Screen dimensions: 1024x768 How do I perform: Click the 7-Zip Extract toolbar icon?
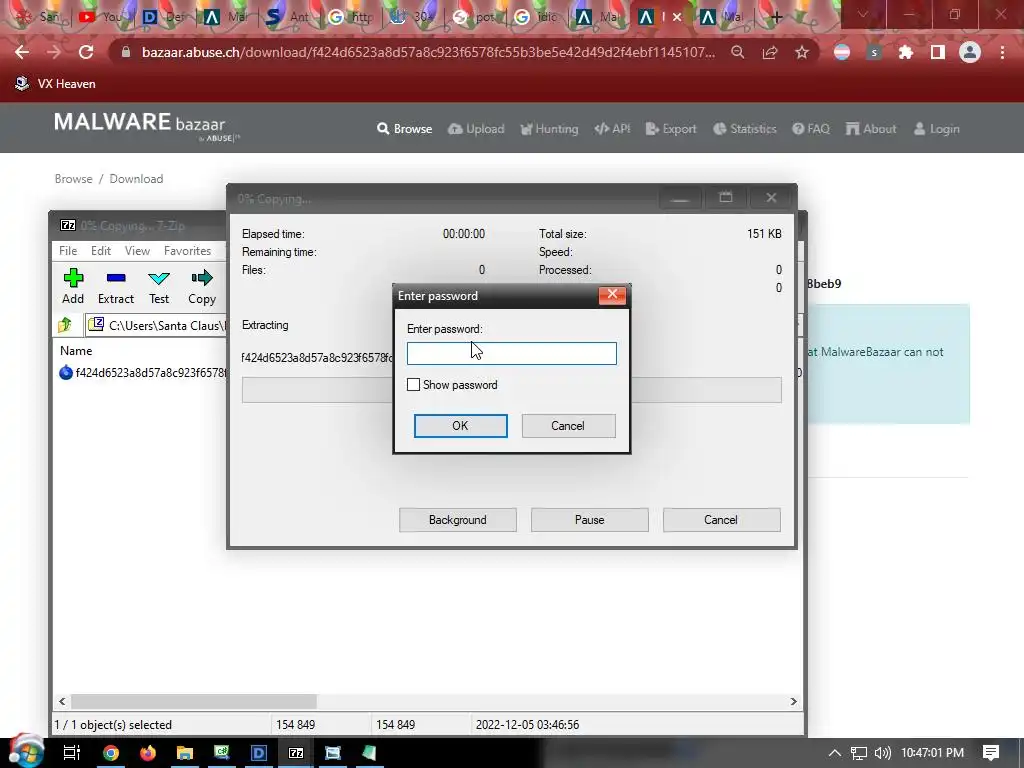click(x=116, y=286)
